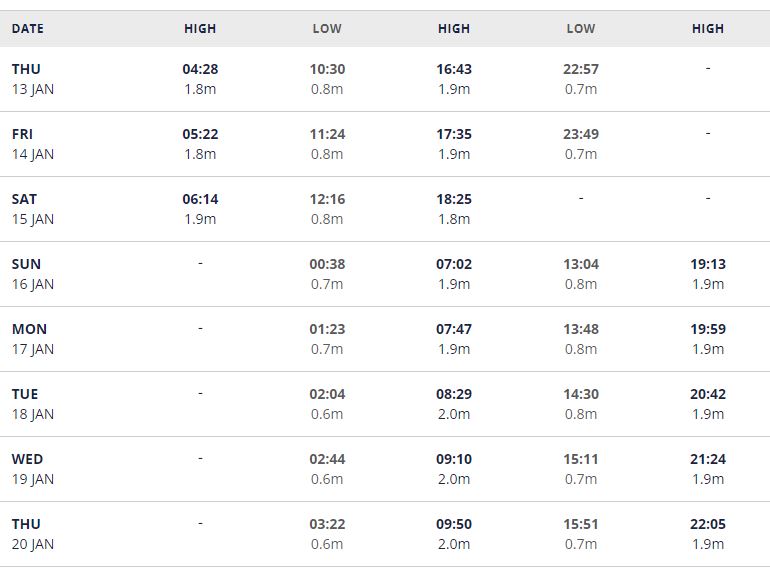
Task: Click the 23:49 low tide time
Action: coord(581,134)
